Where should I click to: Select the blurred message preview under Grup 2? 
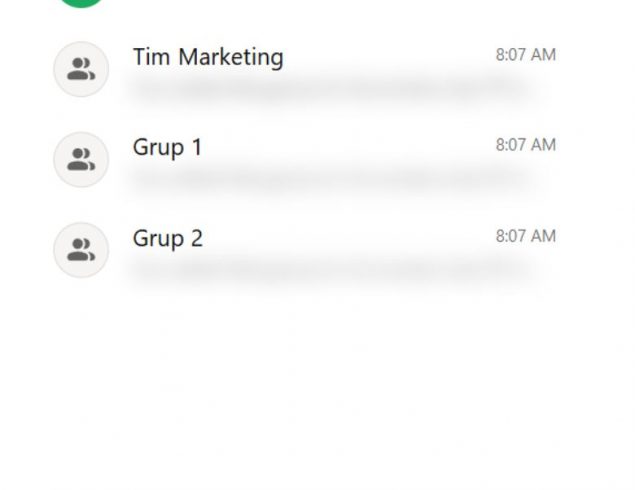[x=330, y=269]
